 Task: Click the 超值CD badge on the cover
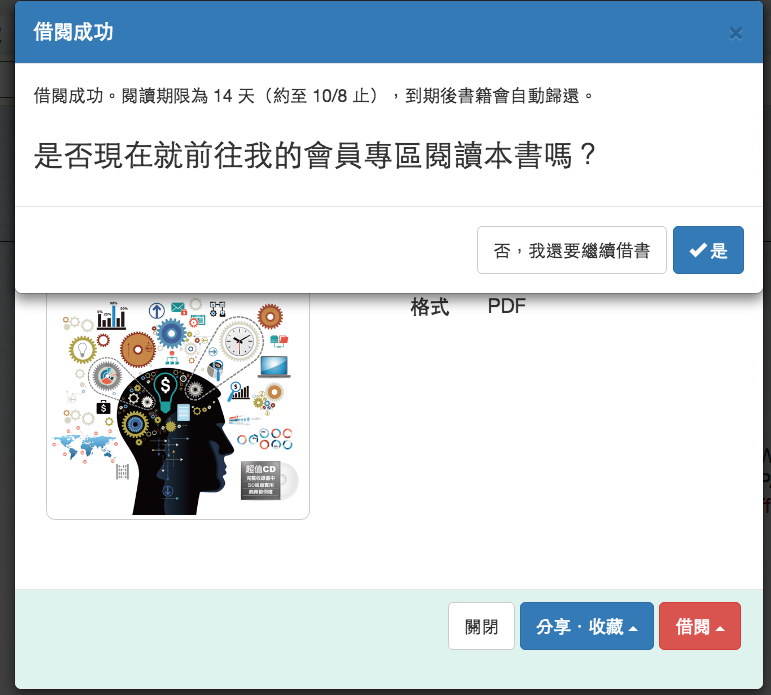[x=261, y=480]
